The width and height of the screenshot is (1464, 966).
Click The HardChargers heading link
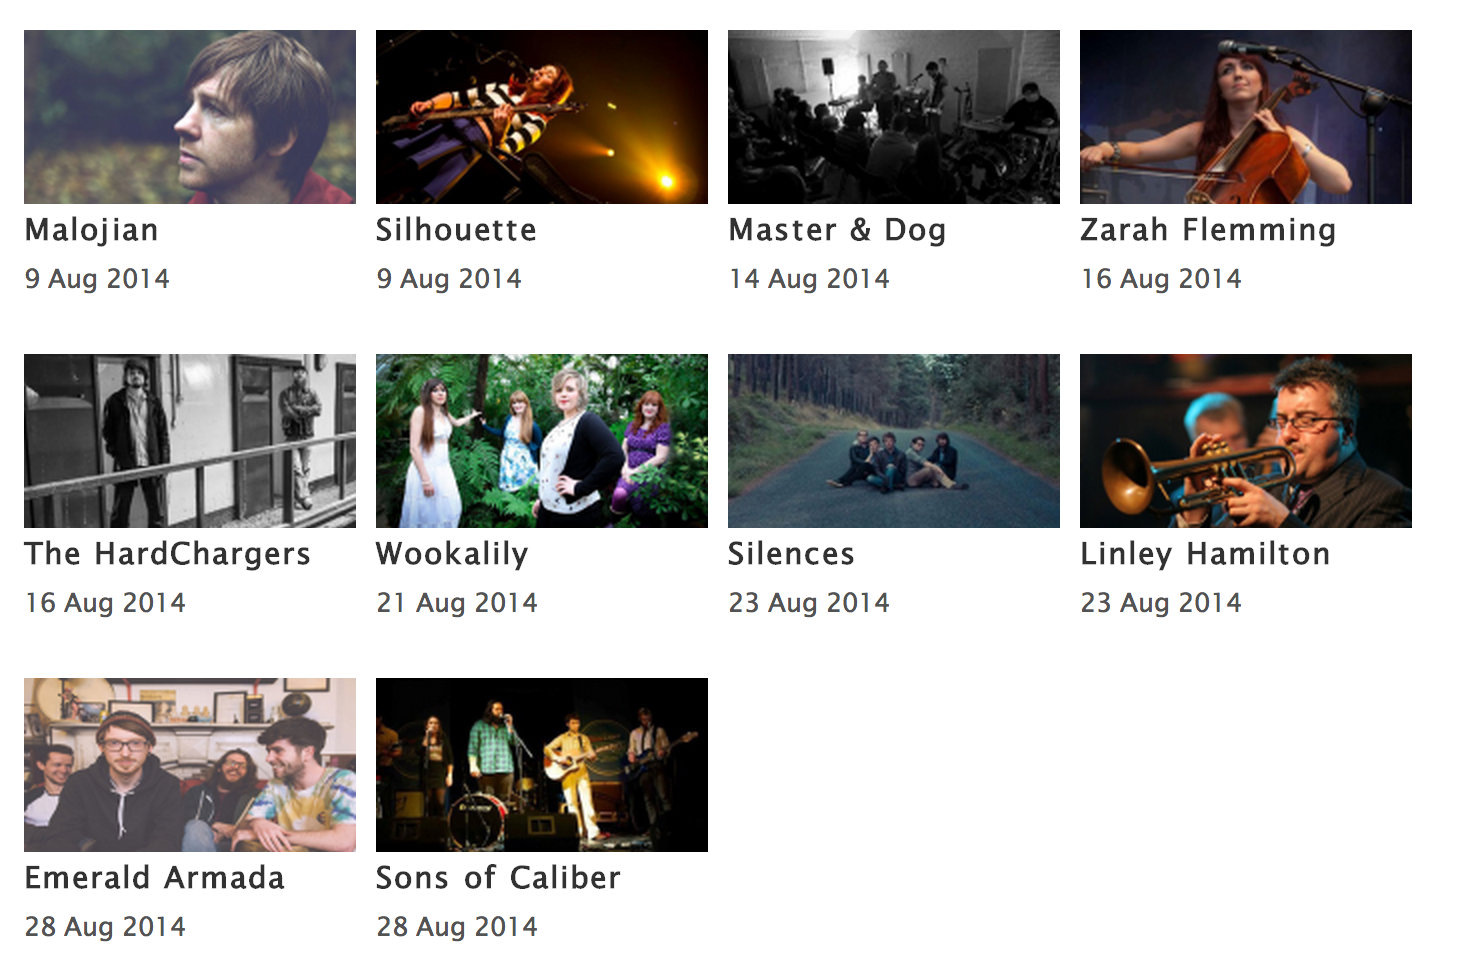(168, 555)
